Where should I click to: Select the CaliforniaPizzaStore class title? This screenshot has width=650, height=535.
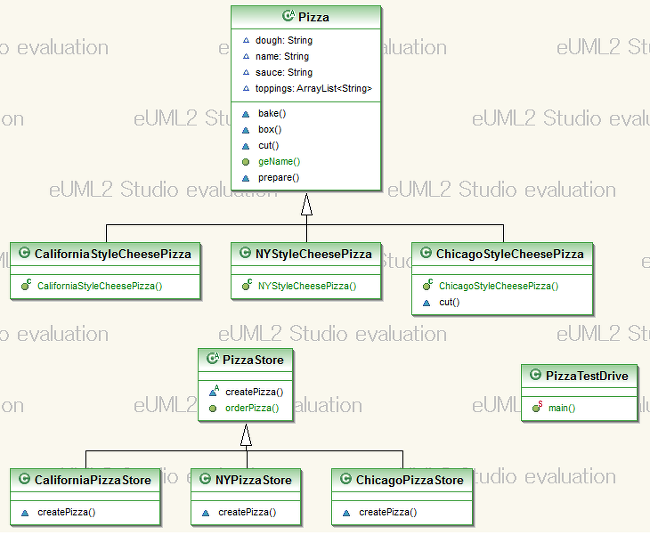(93, 480)
